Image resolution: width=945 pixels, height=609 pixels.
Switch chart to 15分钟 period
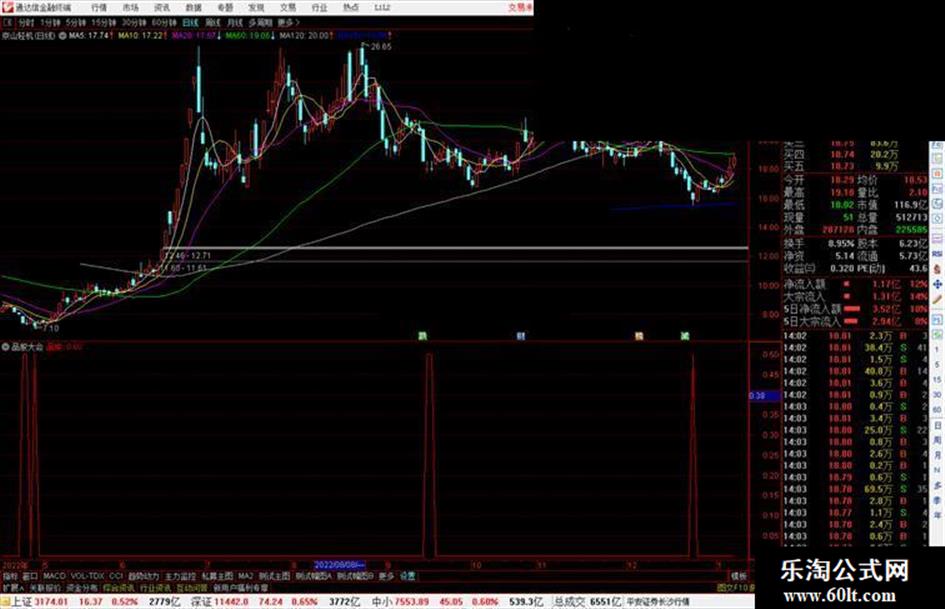(x=104, y=22)
